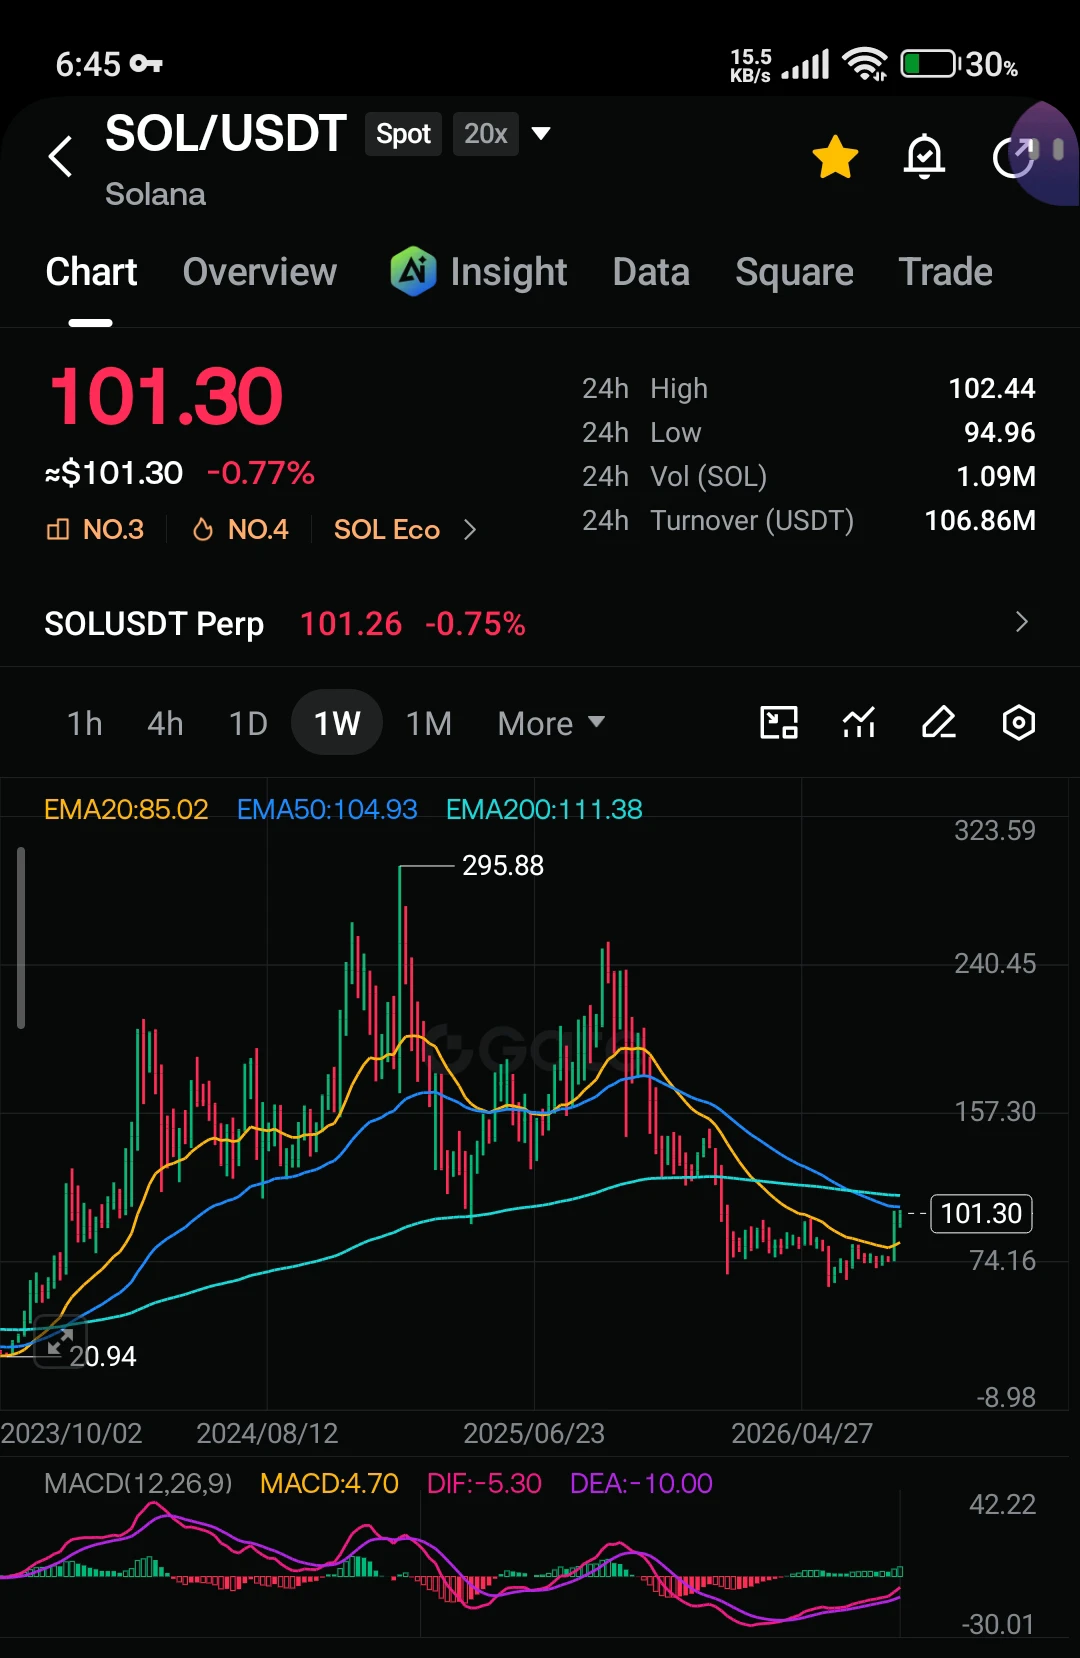Expand tags with chevron after SOL Eco

click(x=470, y=529)
